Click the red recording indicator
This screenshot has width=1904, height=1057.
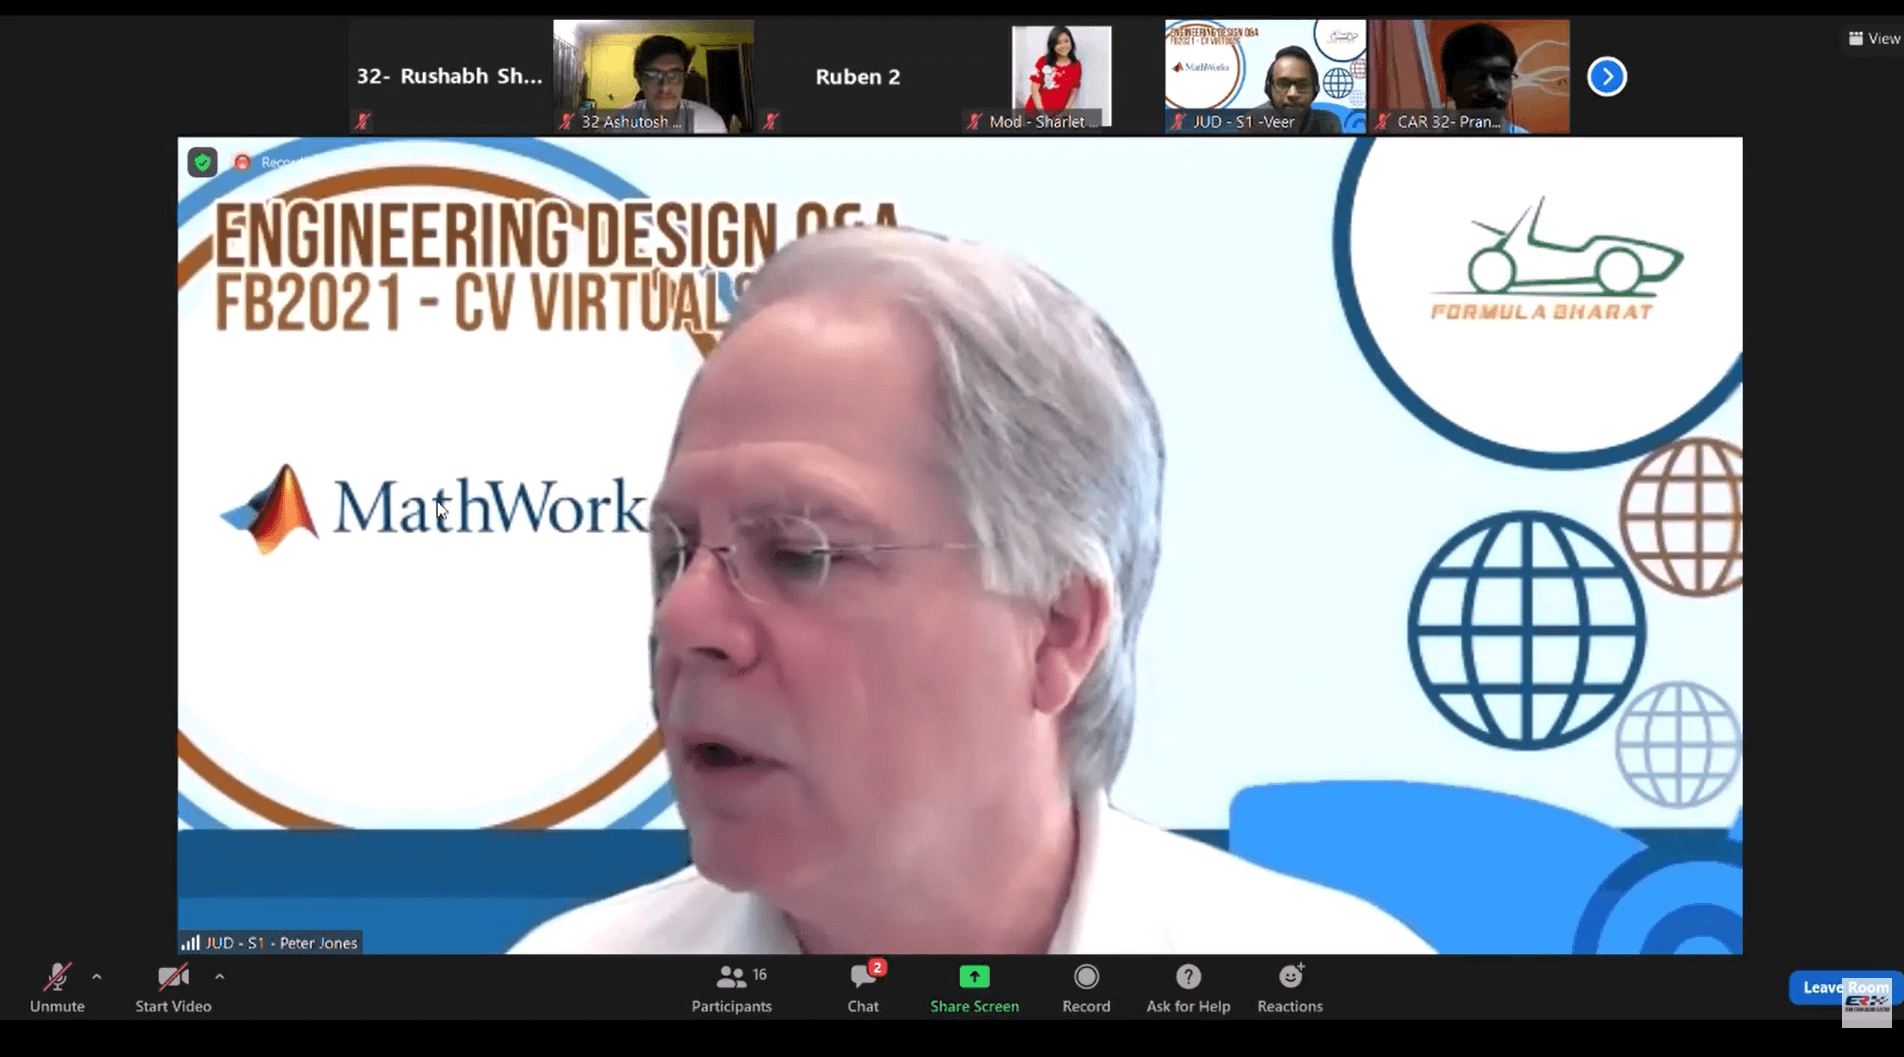click(242, 162)
